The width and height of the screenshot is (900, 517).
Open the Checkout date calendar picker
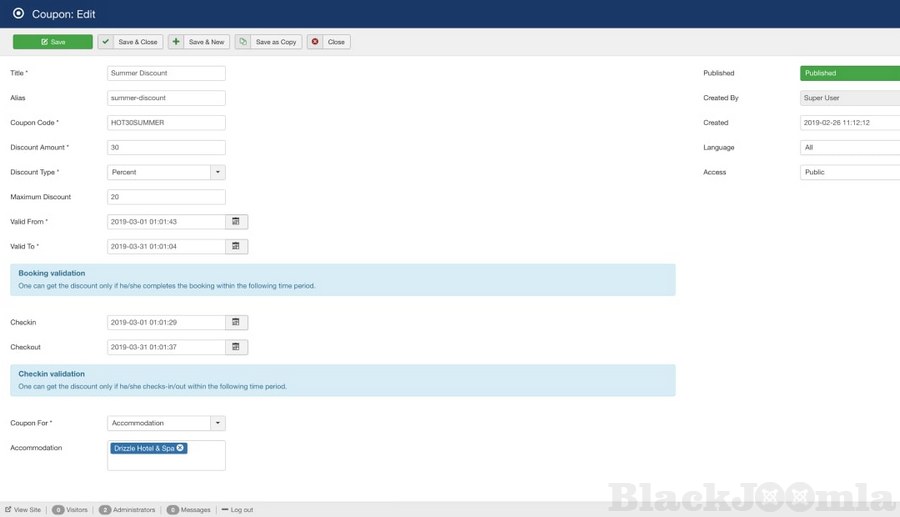tap(236, 347)
